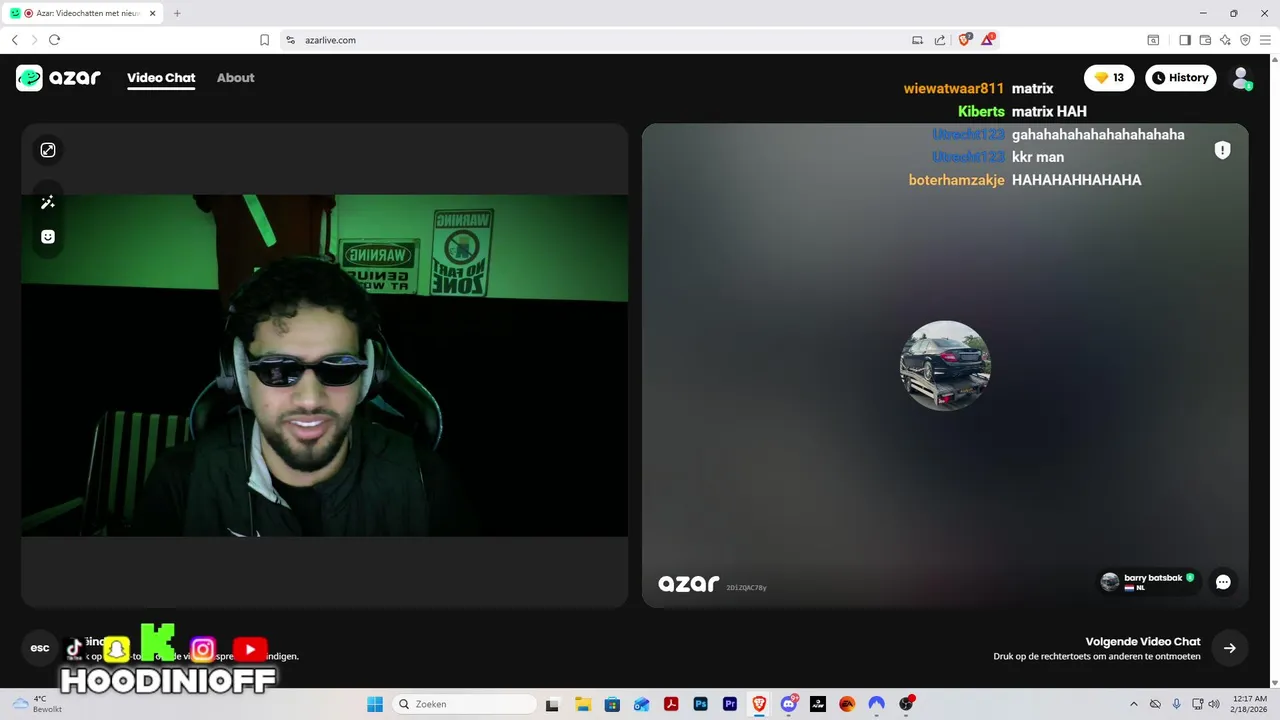Open the volume tray icon
The width and height of the screenshot is (1280, 720).
coord(1216,704)
